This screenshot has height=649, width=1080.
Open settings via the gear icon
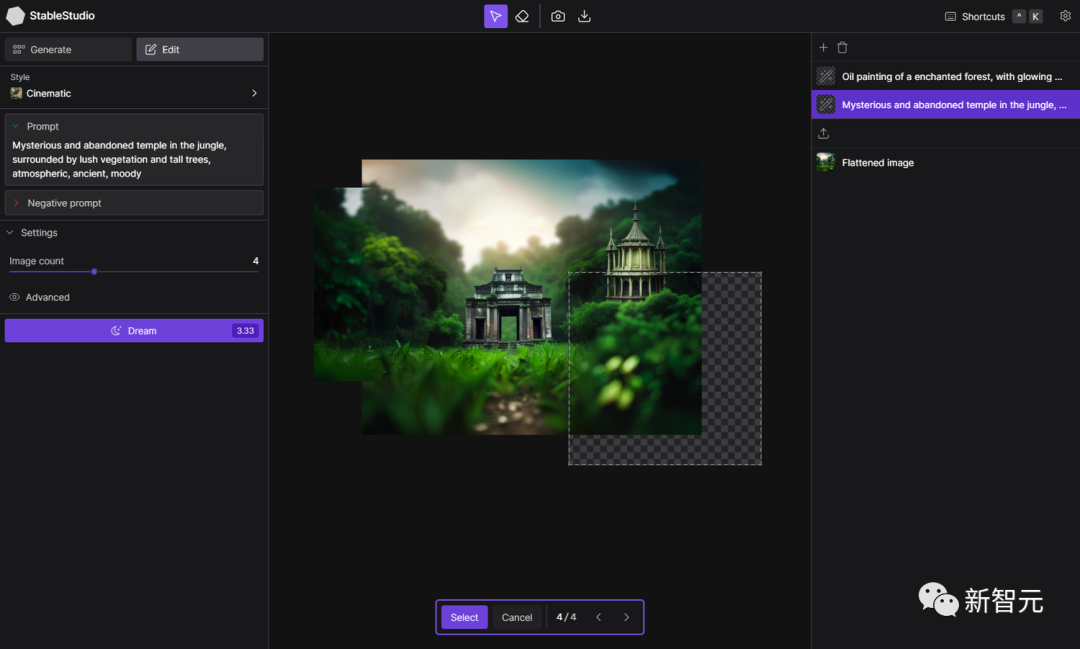click(1065, 16)
